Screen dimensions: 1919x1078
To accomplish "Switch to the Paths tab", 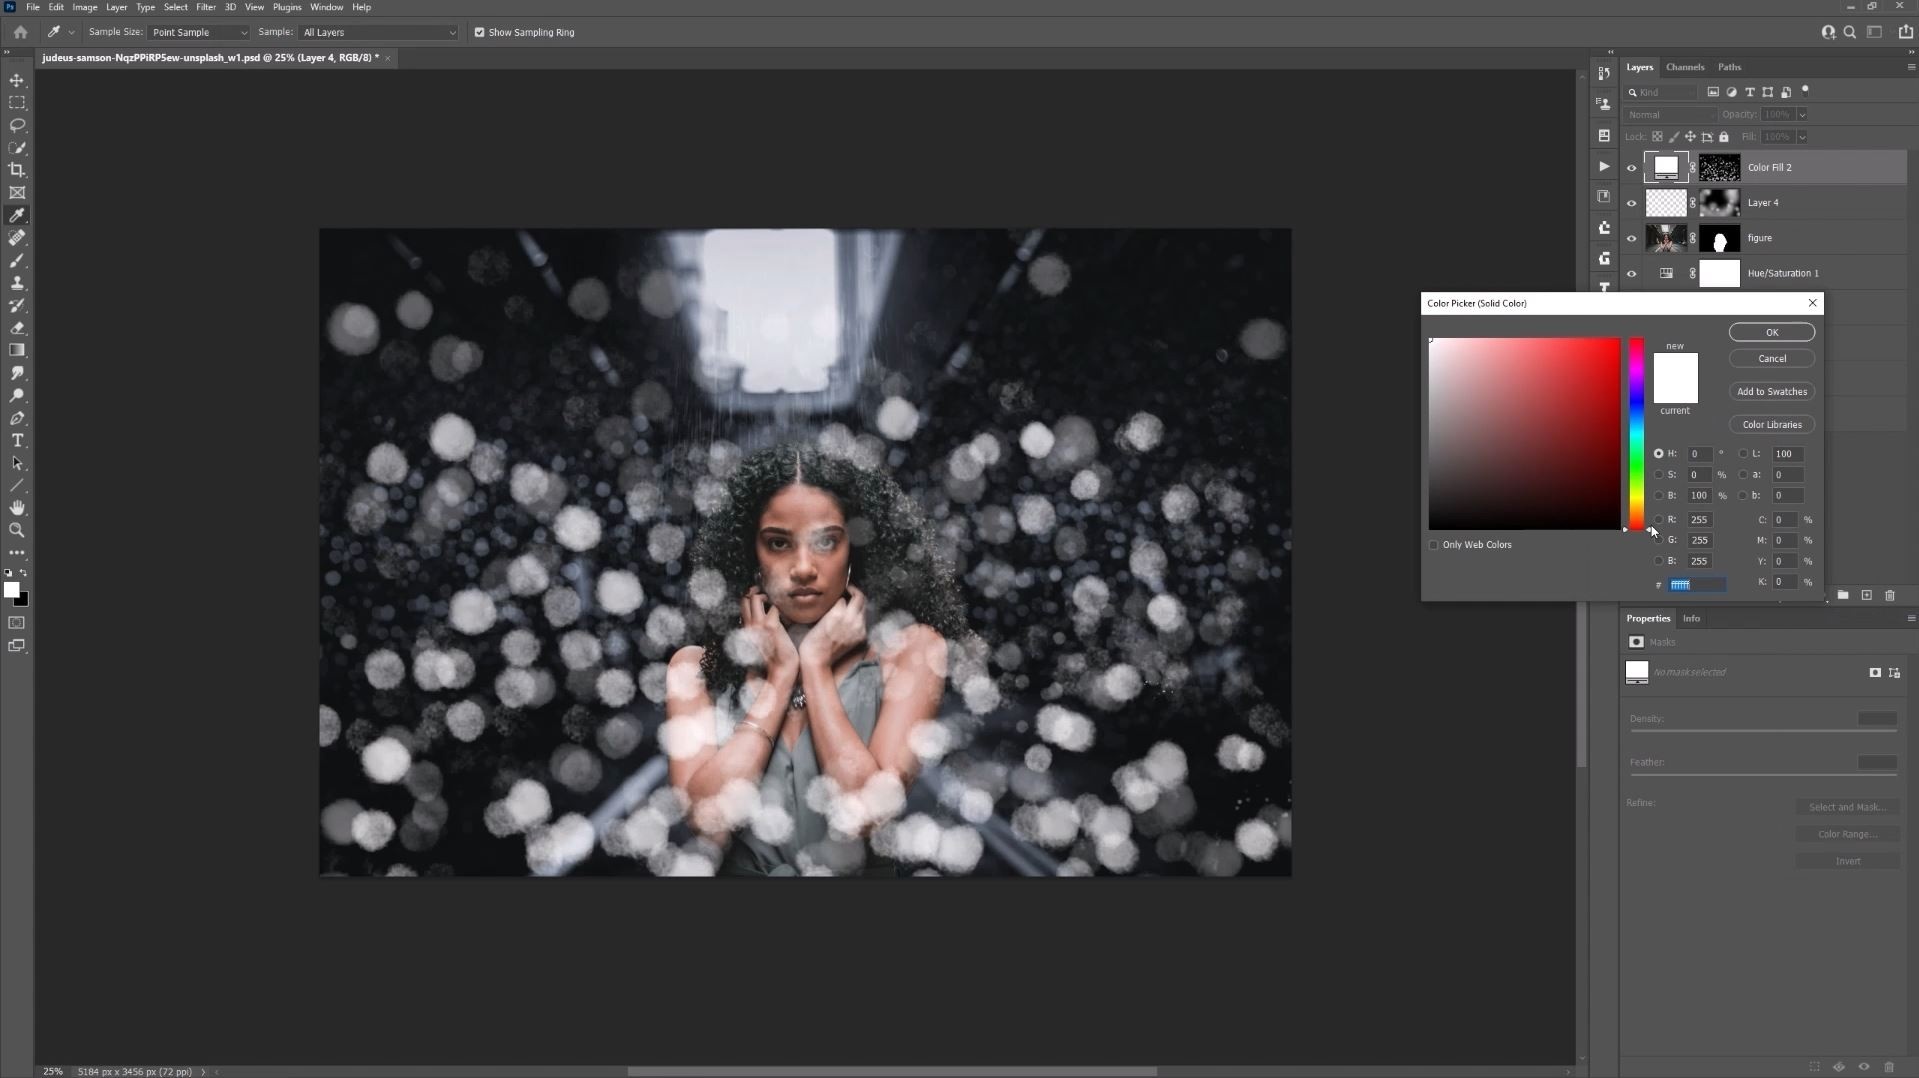I will (1729, 67).
